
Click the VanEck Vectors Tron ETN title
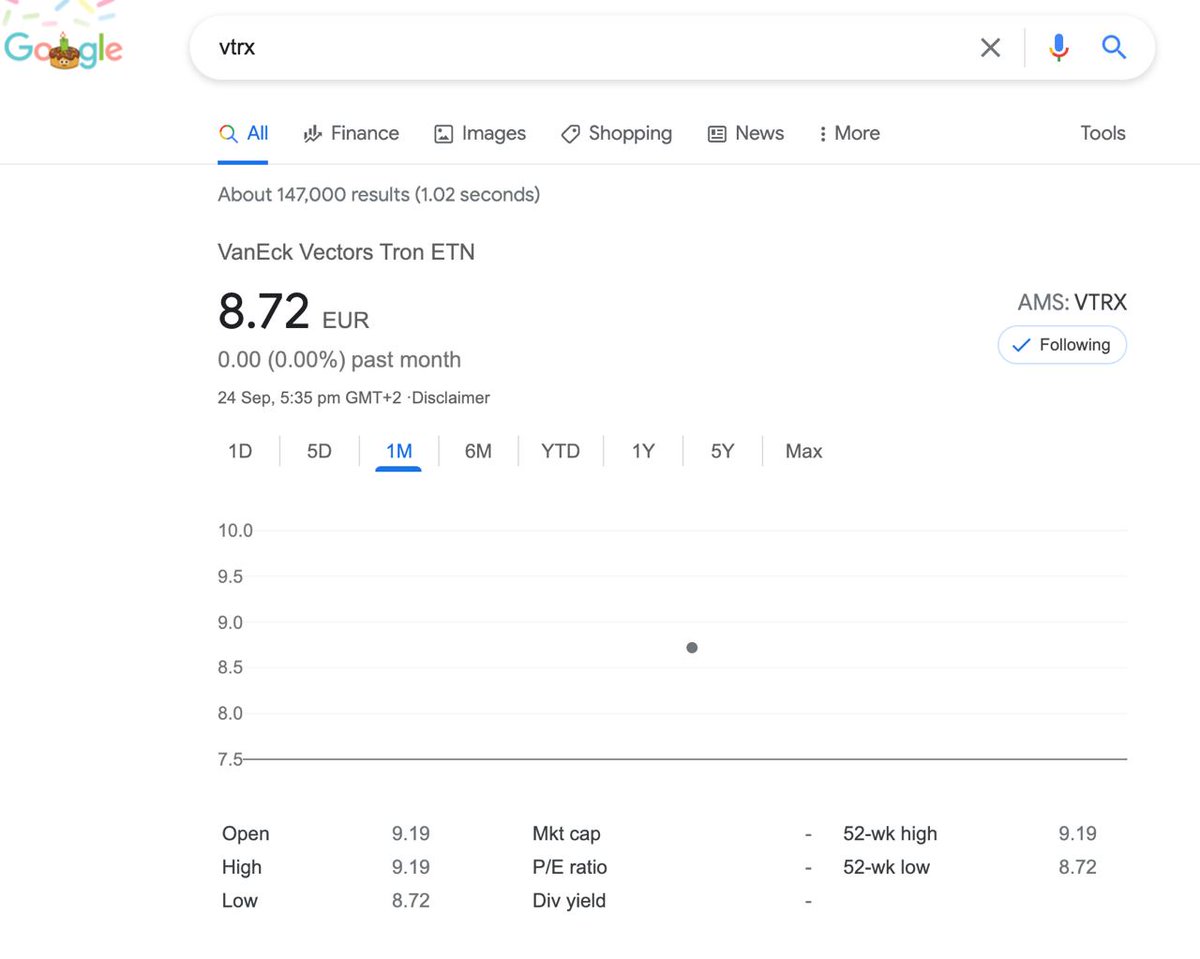point(346,252)
